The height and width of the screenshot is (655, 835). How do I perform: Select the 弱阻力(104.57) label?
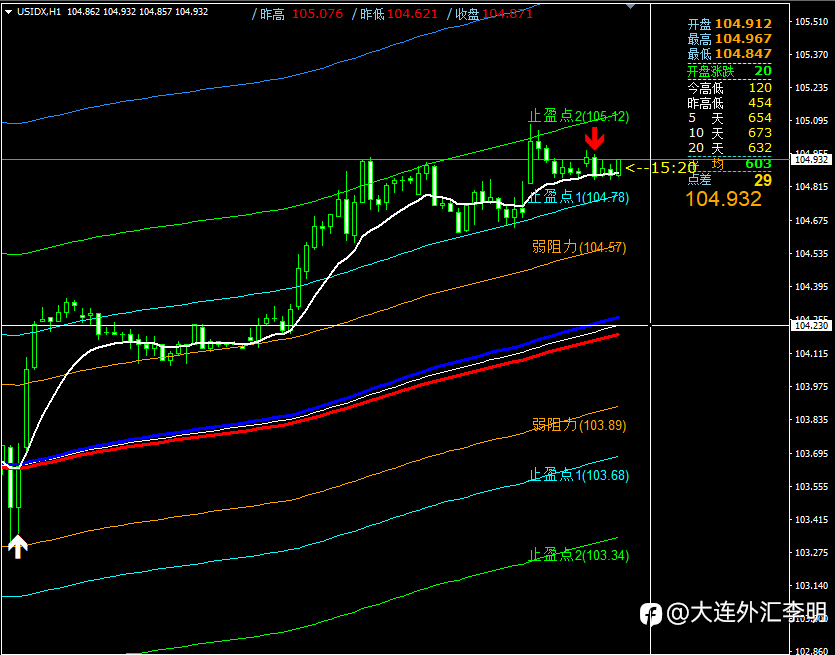[x=579, y=247]
